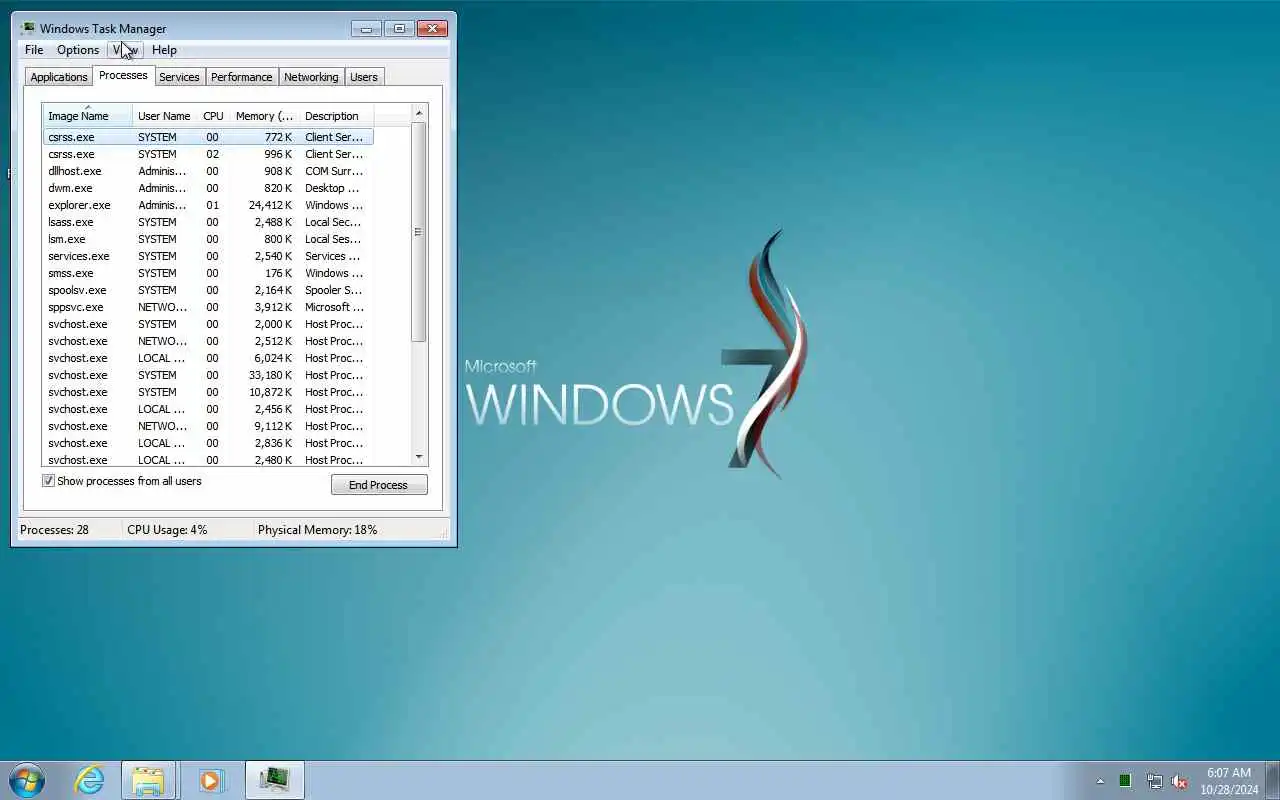Click the muted volume tray icon
This screenshot has height=800, width=1280.
point(1180,781)
